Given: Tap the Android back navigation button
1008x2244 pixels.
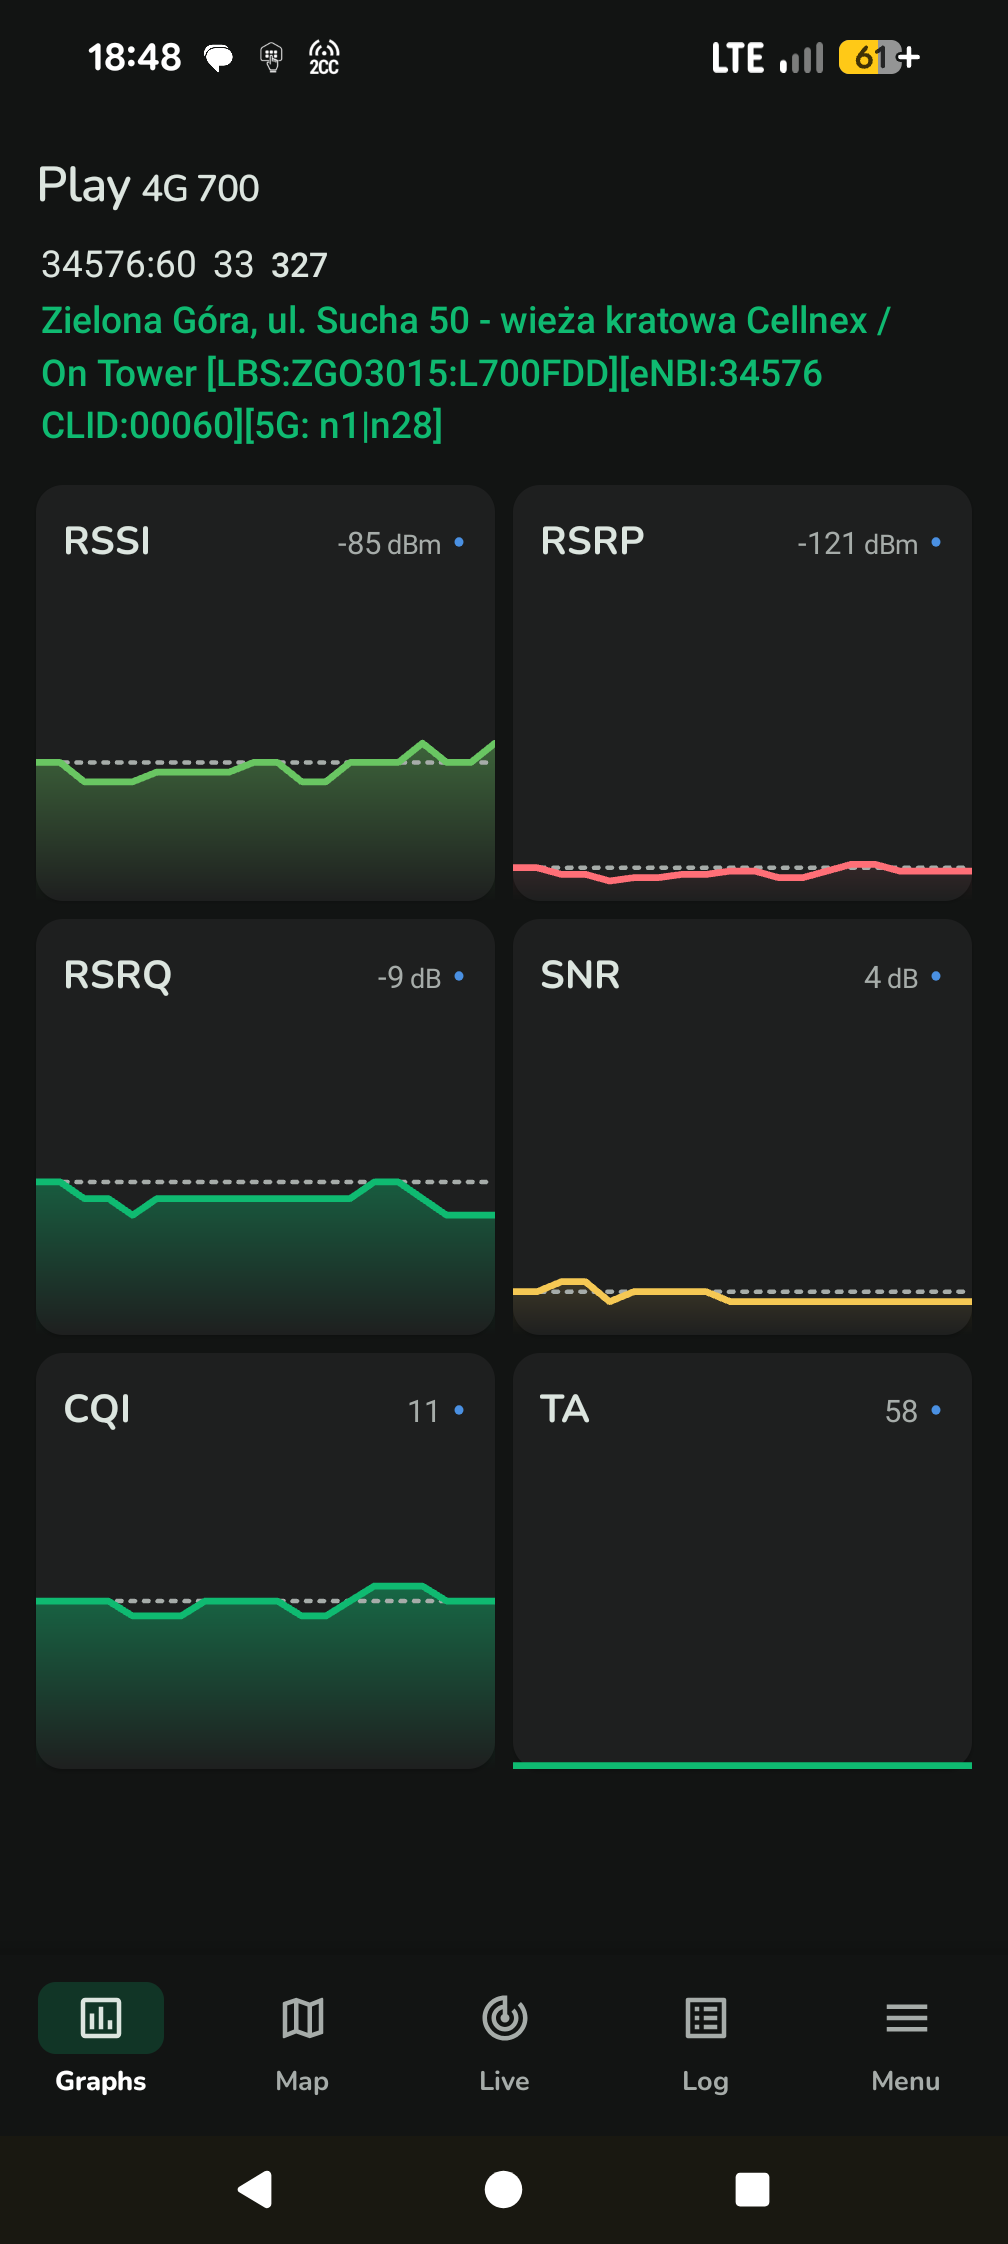Looking at the screenshot, I should click(256, 2189).
